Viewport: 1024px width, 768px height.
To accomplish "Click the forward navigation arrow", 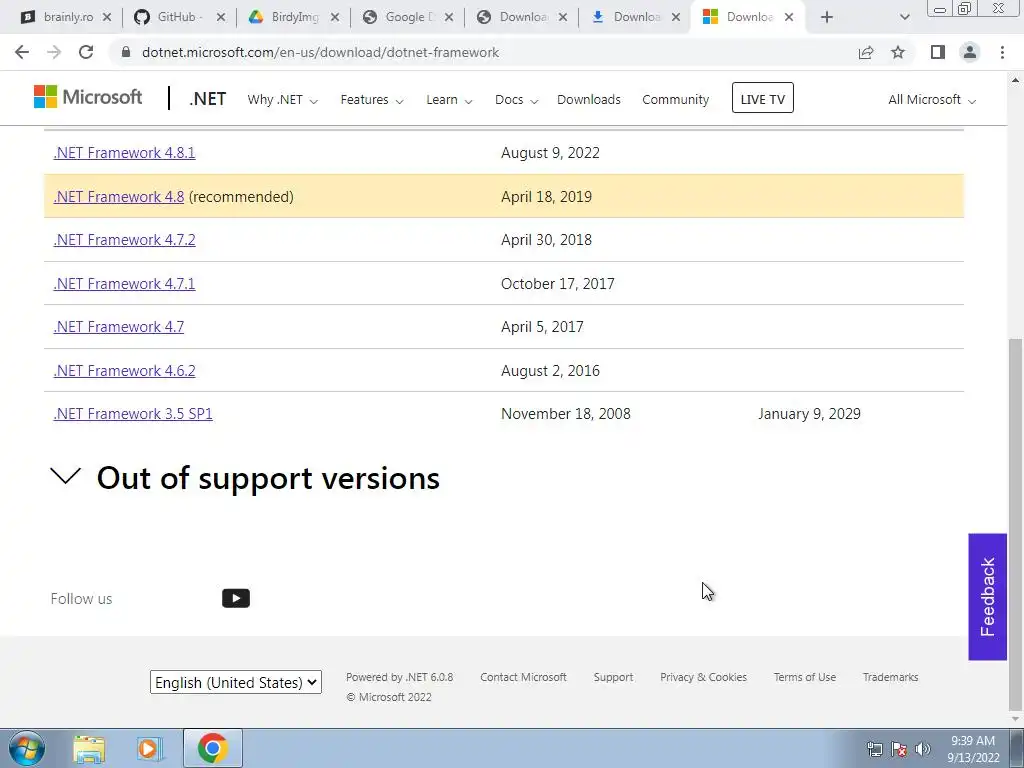I will point(54,52).
